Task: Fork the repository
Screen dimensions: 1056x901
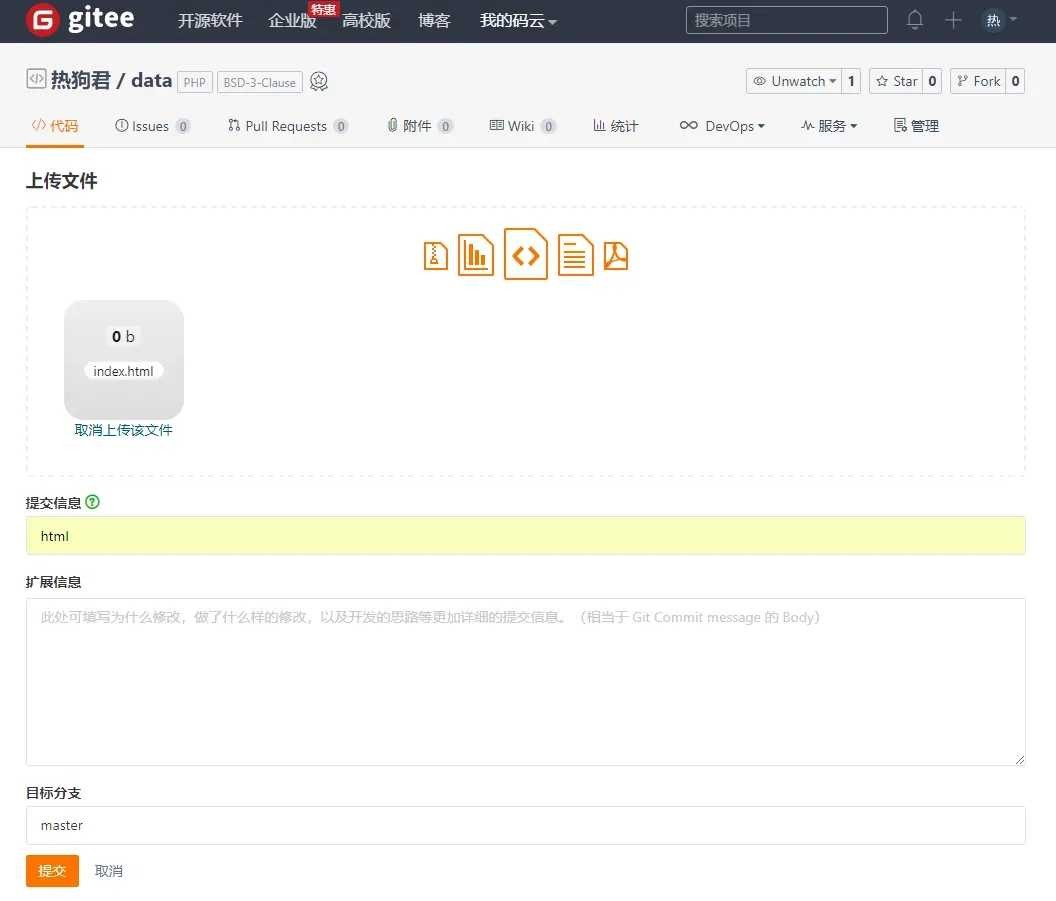Action: point(978,81)
